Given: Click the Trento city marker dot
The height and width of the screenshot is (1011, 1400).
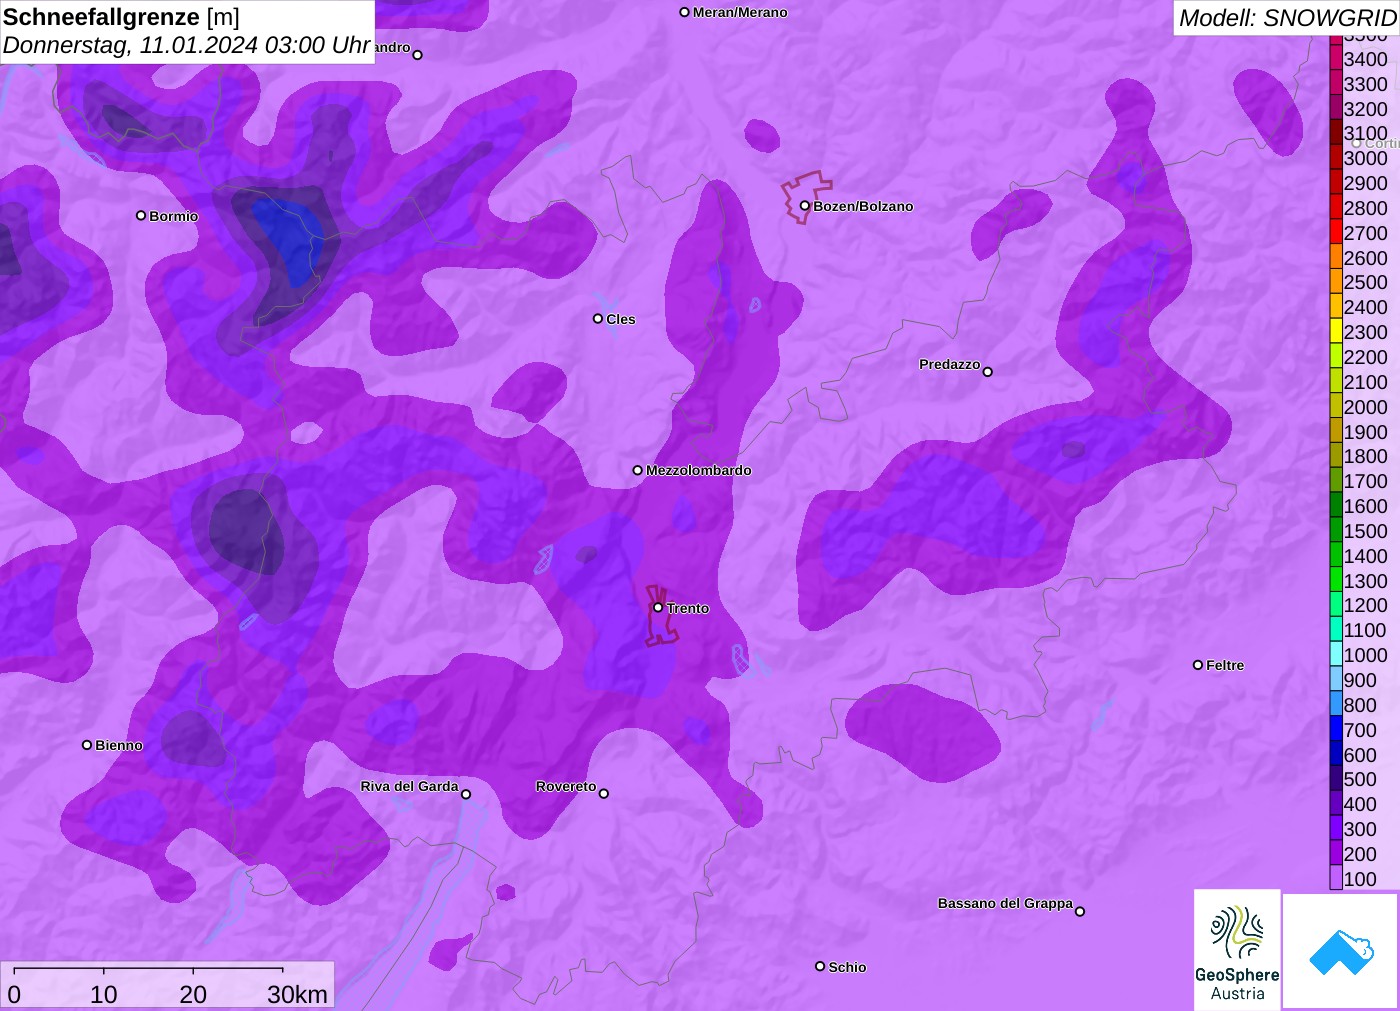Looking at the screenshot, I should tap(658, 607).
